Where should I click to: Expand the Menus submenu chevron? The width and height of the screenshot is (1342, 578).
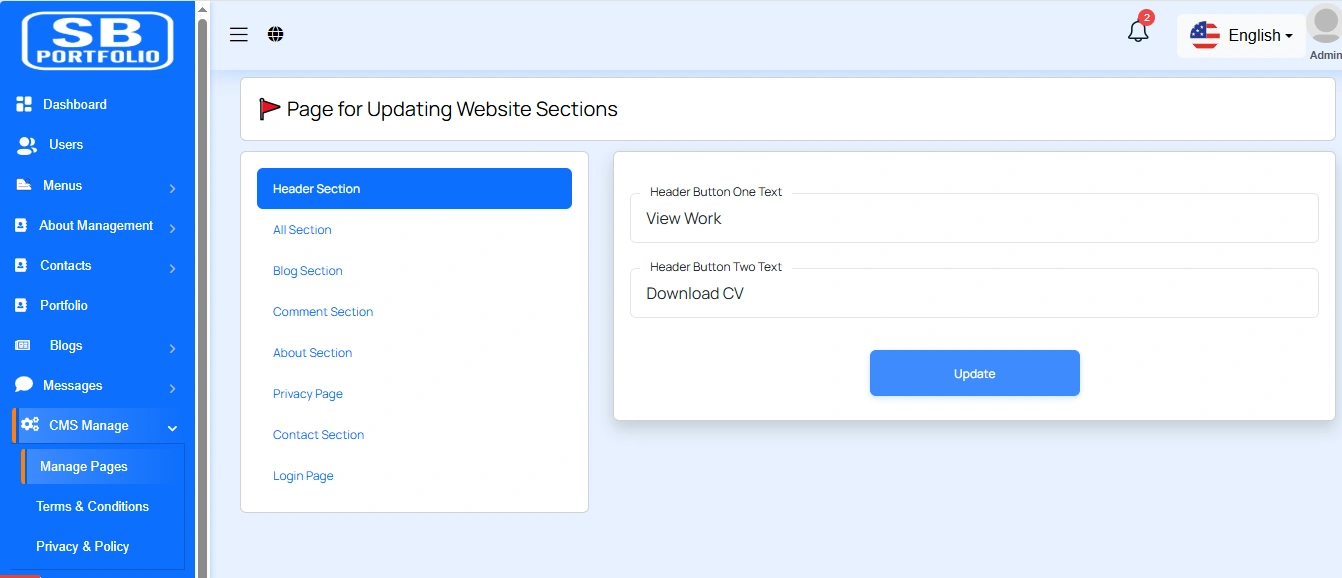click(173, 188)
